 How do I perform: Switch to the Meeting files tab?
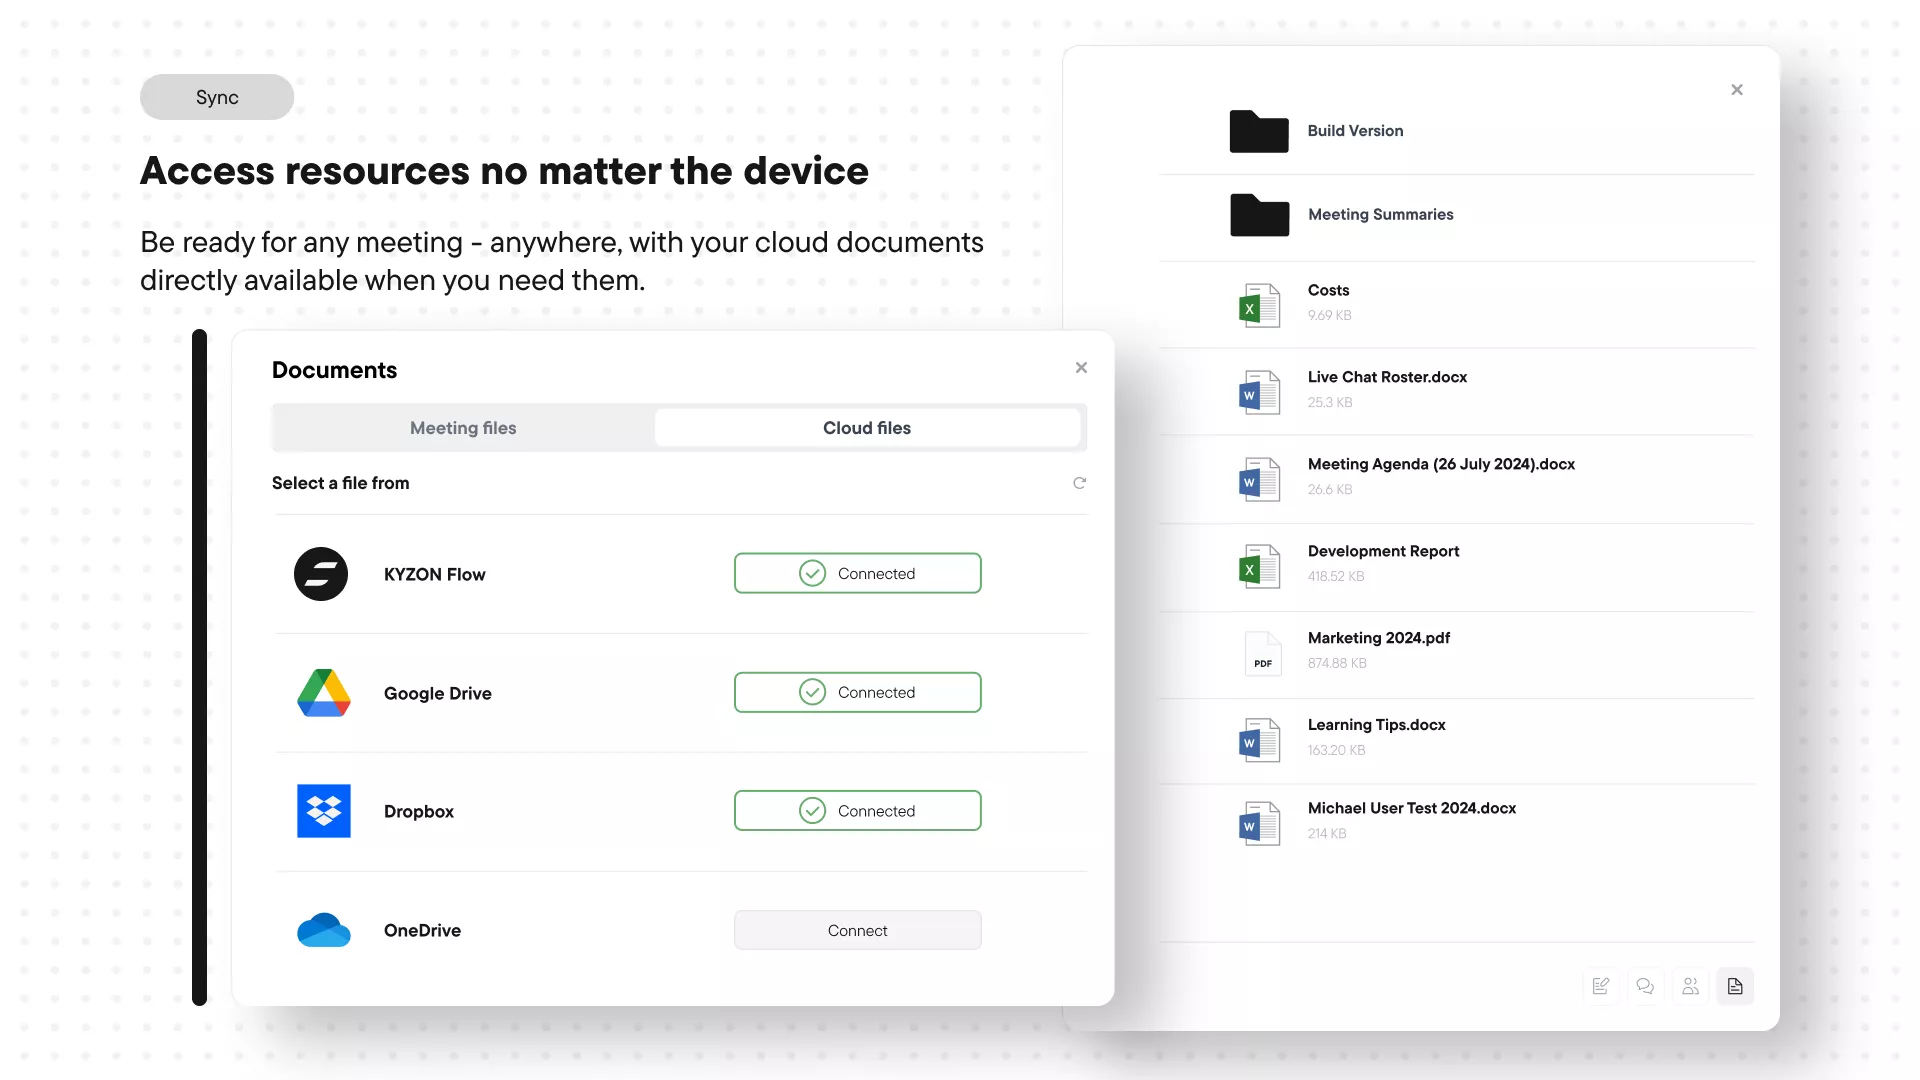[463, 428]
